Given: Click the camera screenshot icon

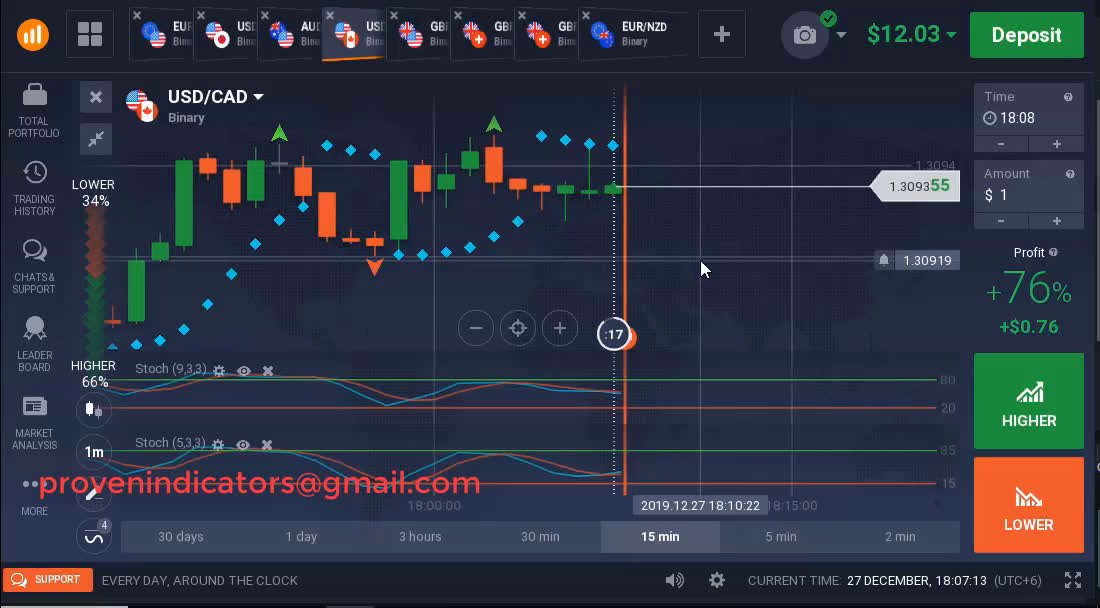Looking at the screenshot, I should [x=805, y=35].
